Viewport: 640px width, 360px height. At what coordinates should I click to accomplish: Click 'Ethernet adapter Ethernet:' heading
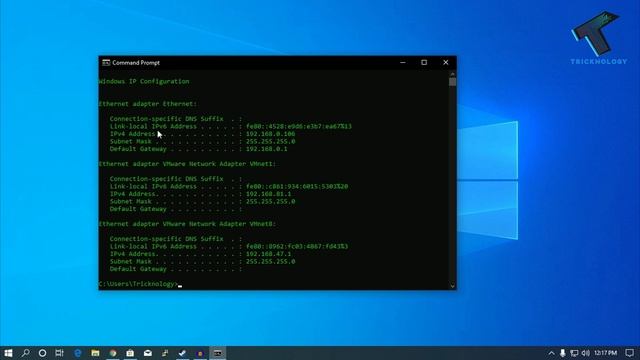pos(148,104)
